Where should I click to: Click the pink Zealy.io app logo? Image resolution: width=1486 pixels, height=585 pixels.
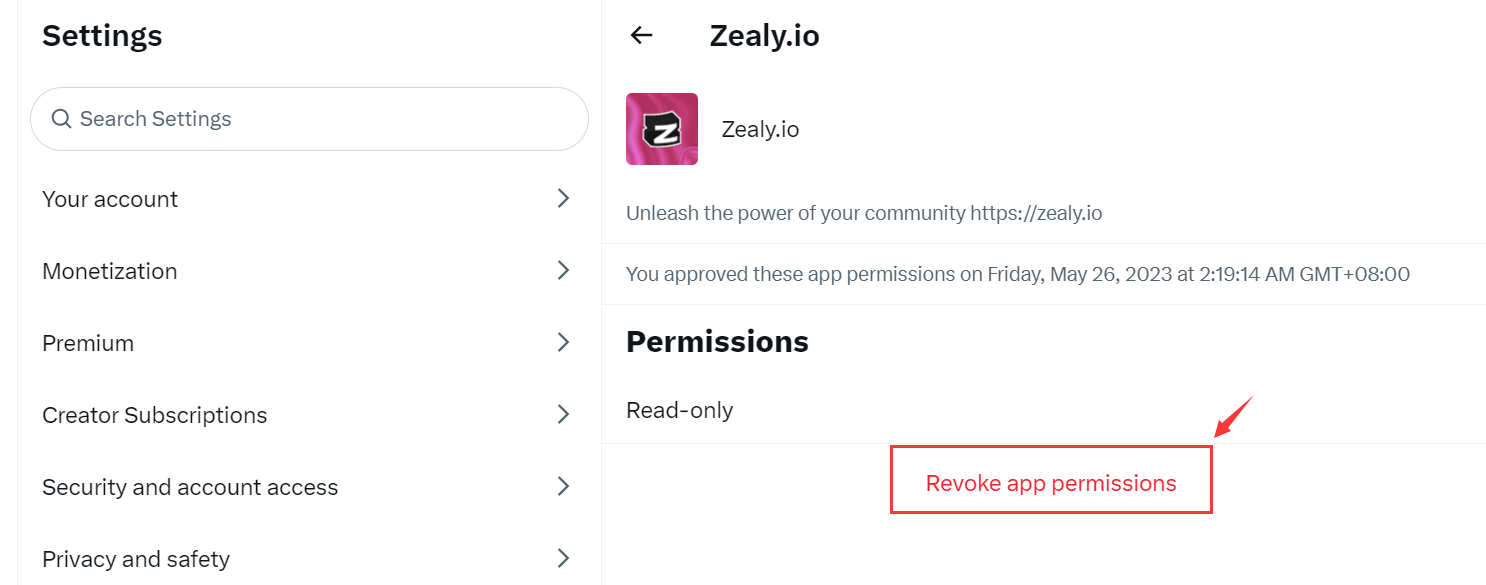pos(662,129)
